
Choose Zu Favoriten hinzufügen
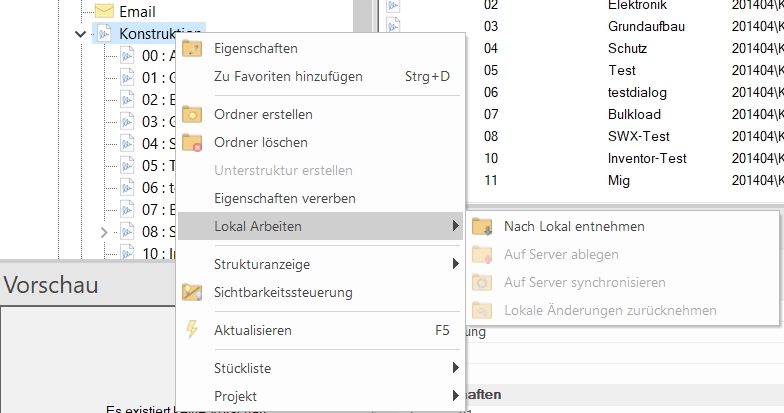point(288,76)
